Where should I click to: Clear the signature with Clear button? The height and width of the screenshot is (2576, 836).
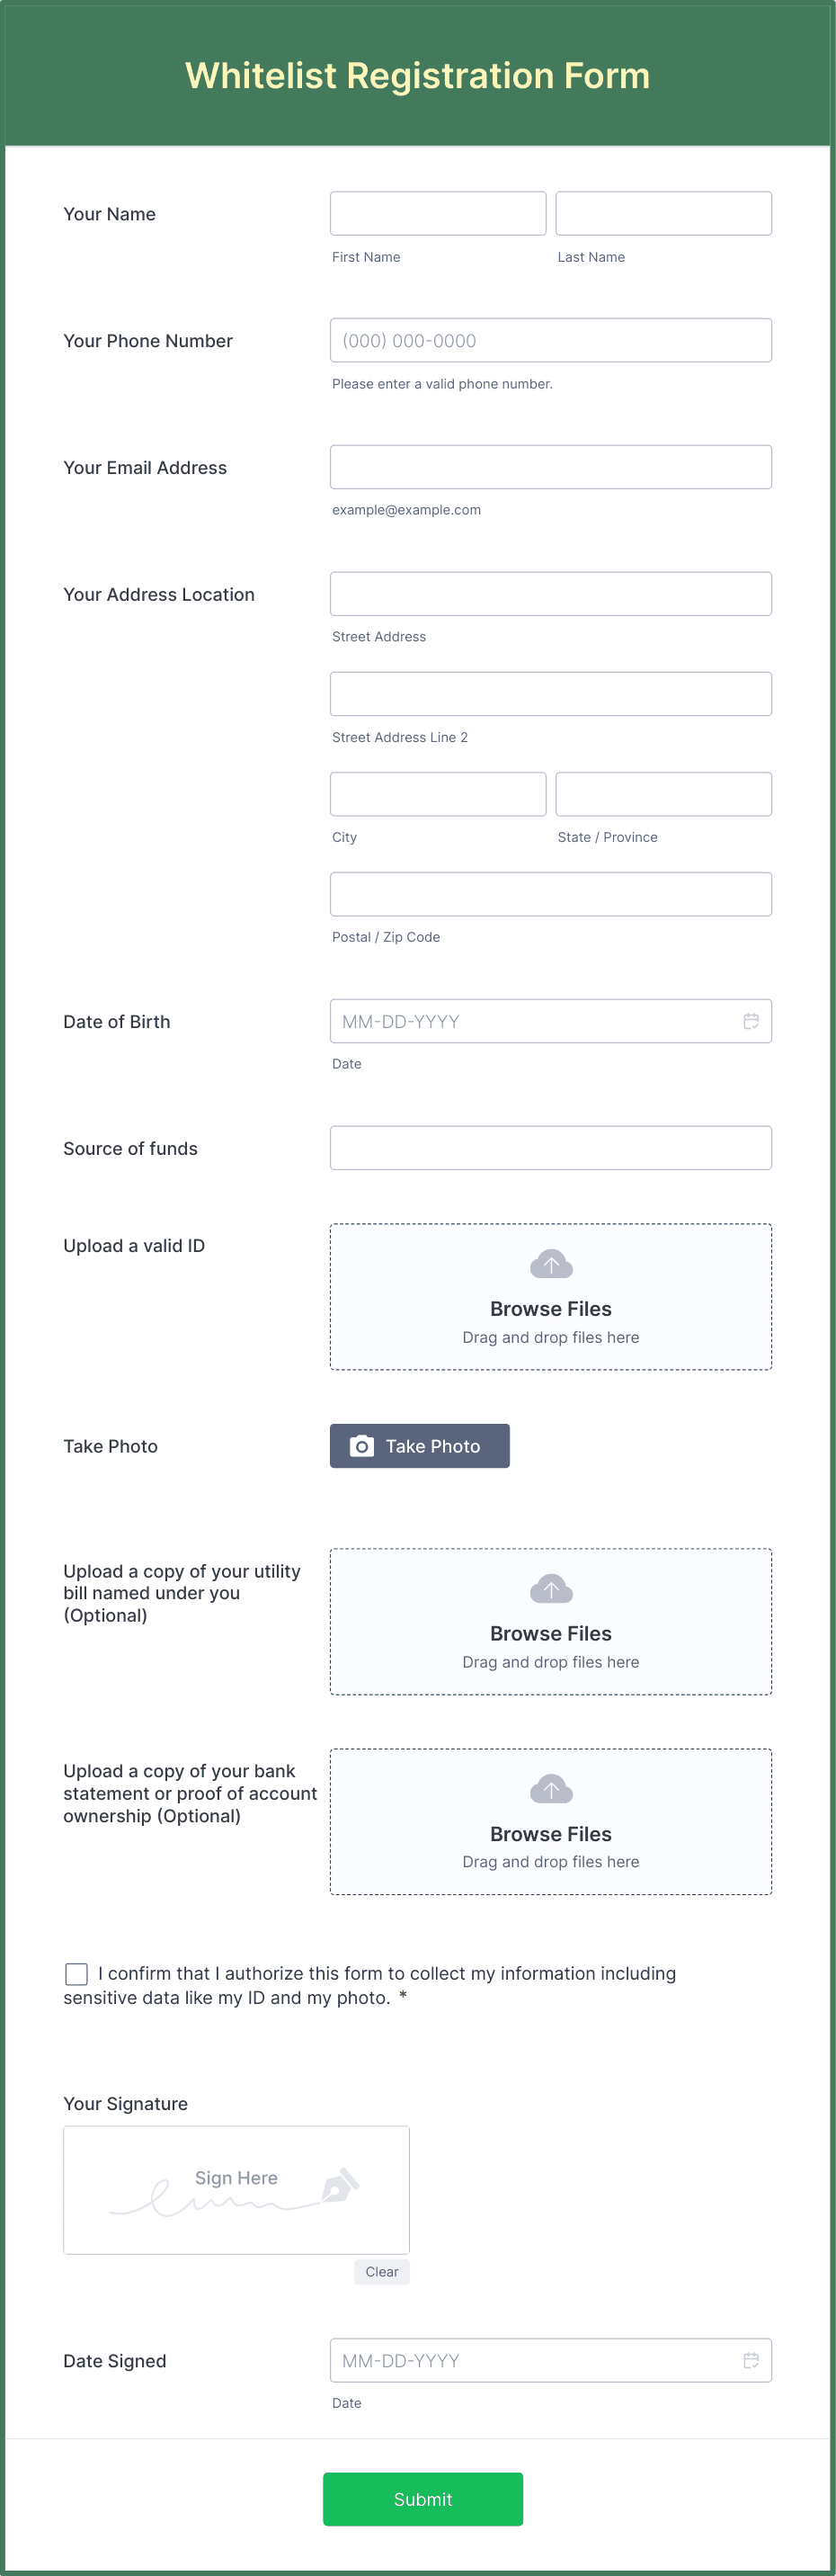[382, 2272]
